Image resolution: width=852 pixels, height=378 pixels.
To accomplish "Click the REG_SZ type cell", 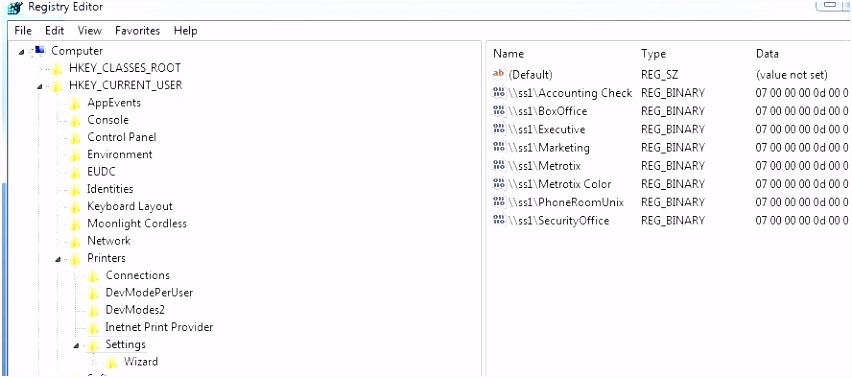I will [659, 74].
